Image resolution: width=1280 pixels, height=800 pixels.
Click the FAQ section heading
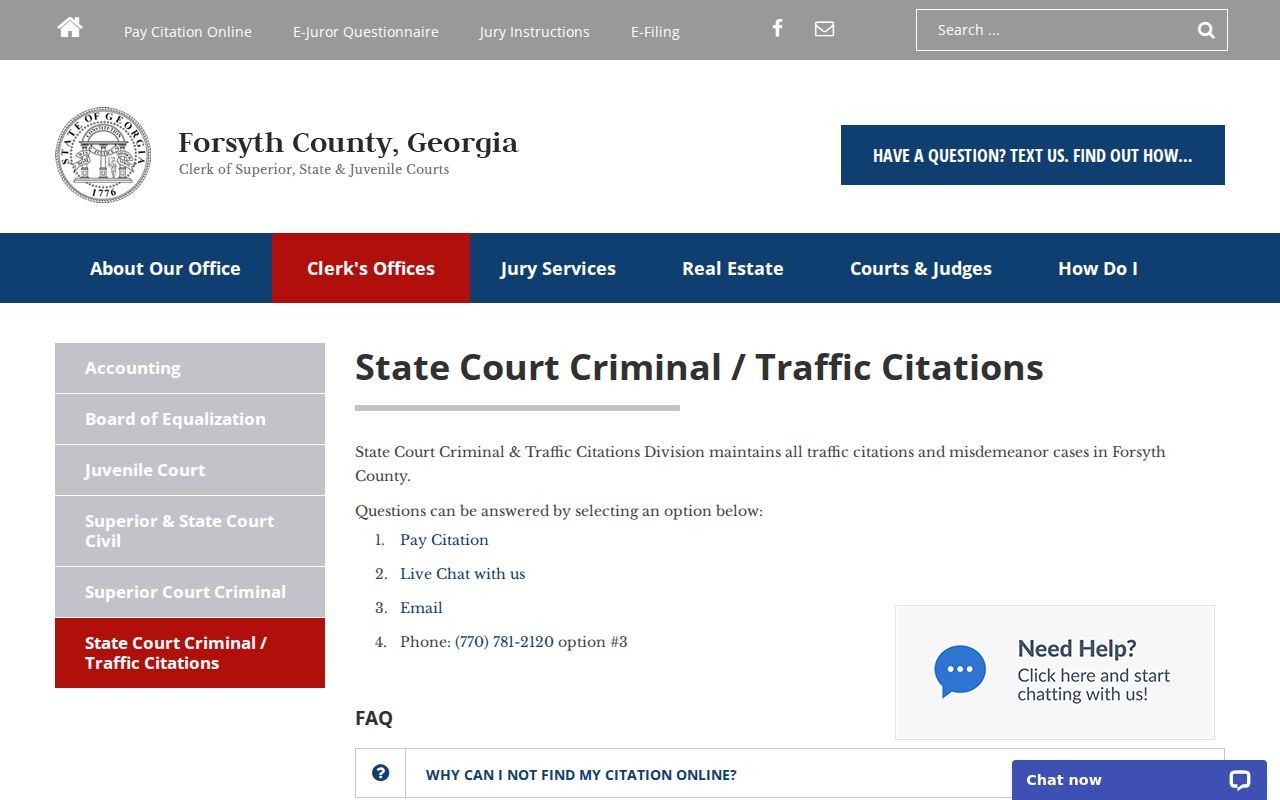point(374,718)
